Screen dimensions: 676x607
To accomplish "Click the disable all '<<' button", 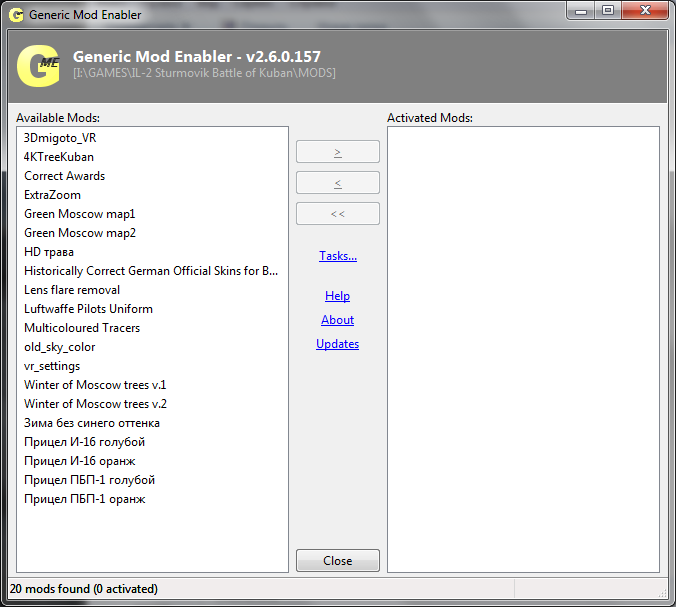I will point(338,214).
